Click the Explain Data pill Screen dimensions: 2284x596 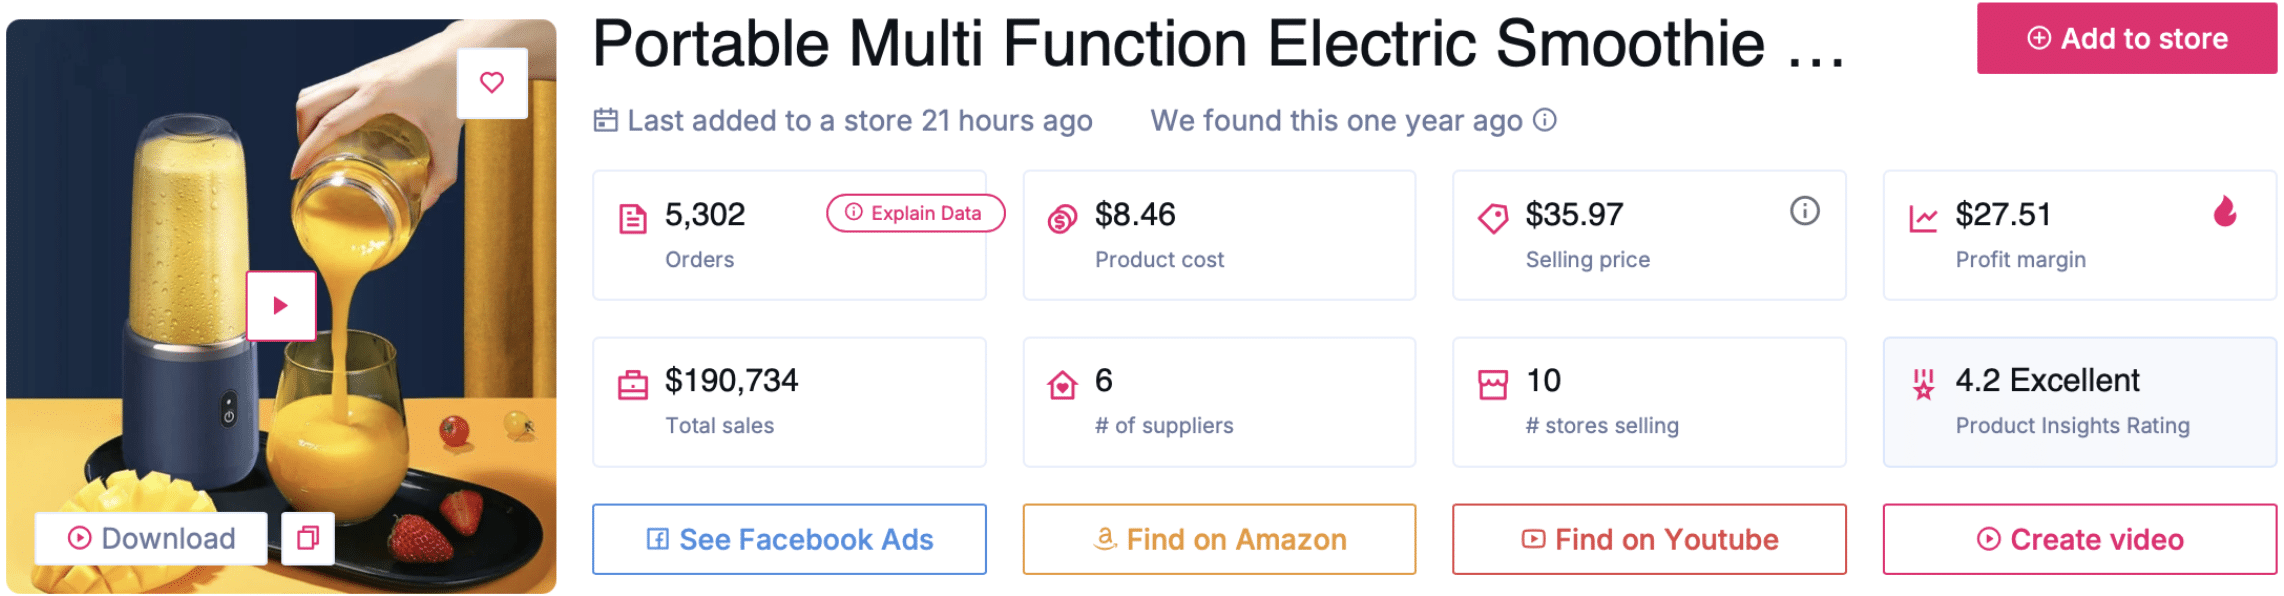click(x=914, y=213)
